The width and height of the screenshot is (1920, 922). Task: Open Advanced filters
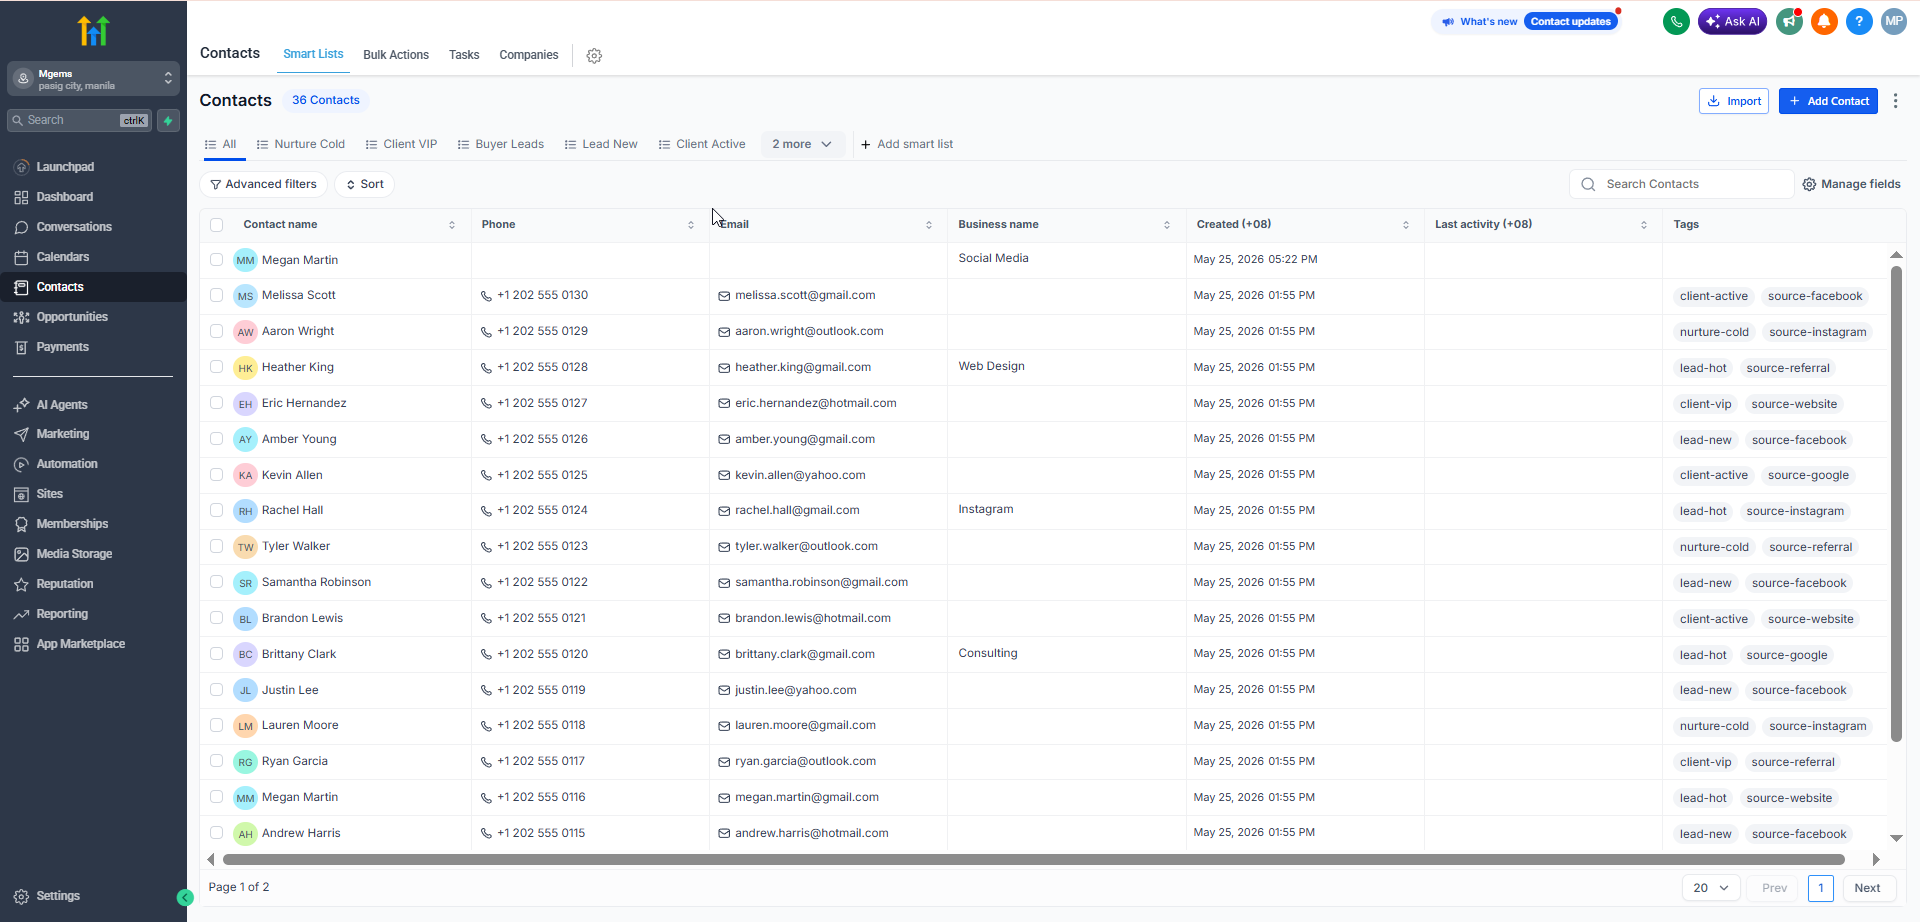(264, 184)
